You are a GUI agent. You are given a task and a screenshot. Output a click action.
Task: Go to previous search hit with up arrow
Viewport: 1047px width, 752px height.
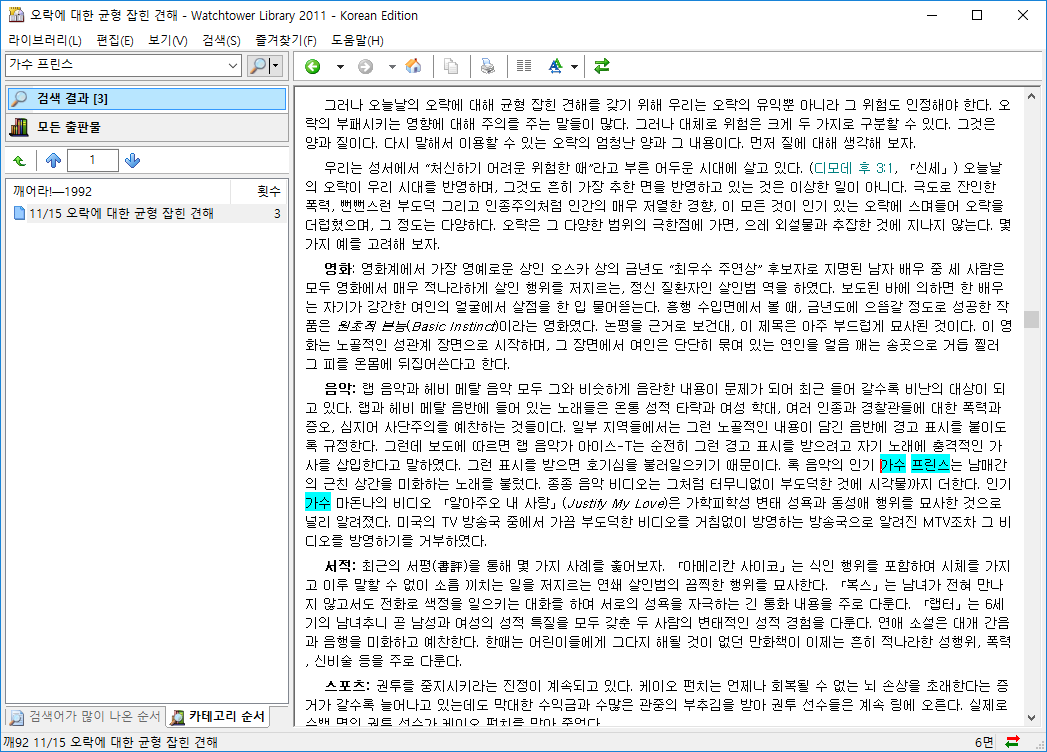click(53, 161)
